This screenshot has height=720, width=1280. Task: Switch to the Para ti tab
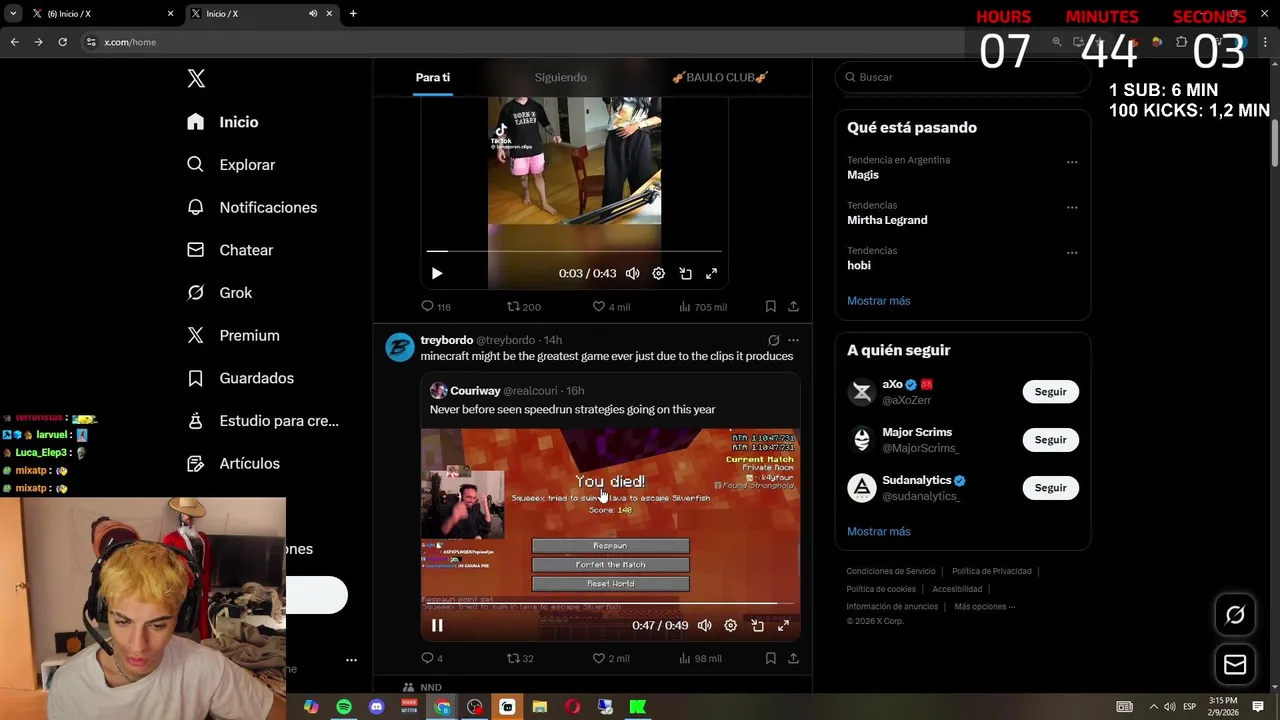(x=433, y=77)
